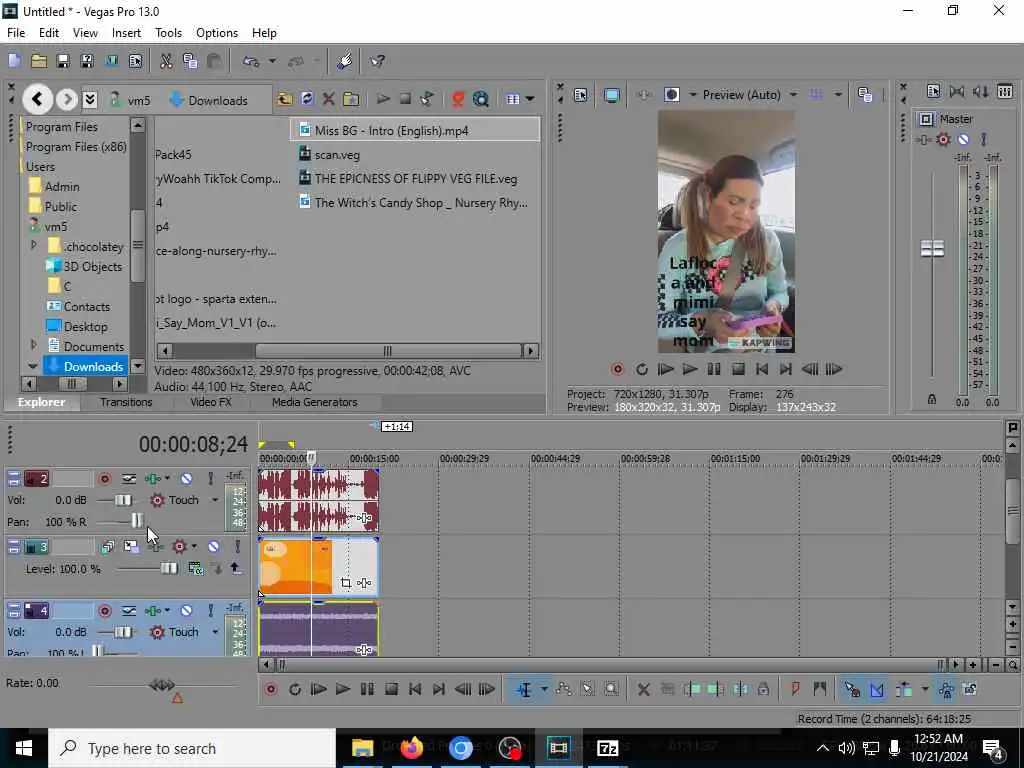Open the Options menu
This screenshot has height=768, width=1024.
coord(217,33)
